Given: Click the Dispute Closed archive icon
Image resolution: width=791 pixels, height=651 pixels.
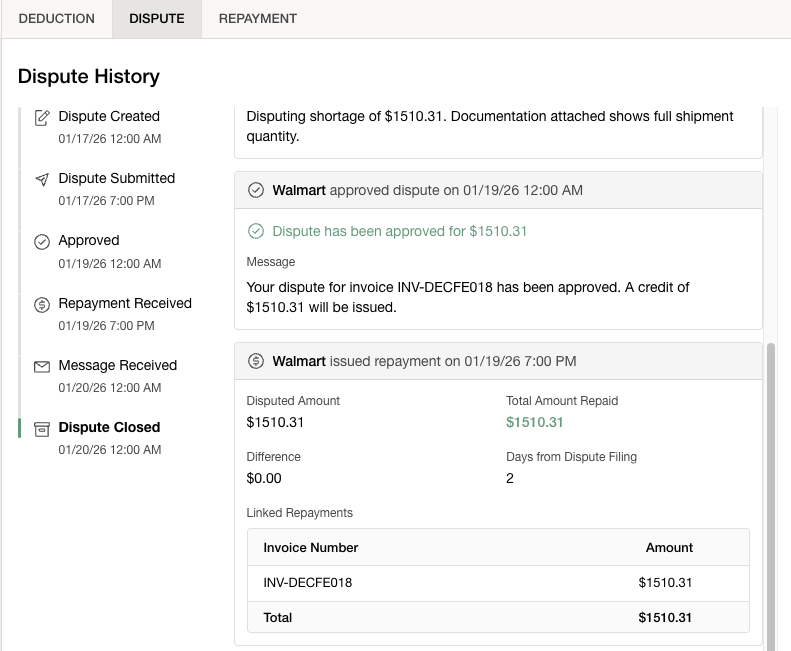Looking at the screenshot, I should tap(42, 429).
